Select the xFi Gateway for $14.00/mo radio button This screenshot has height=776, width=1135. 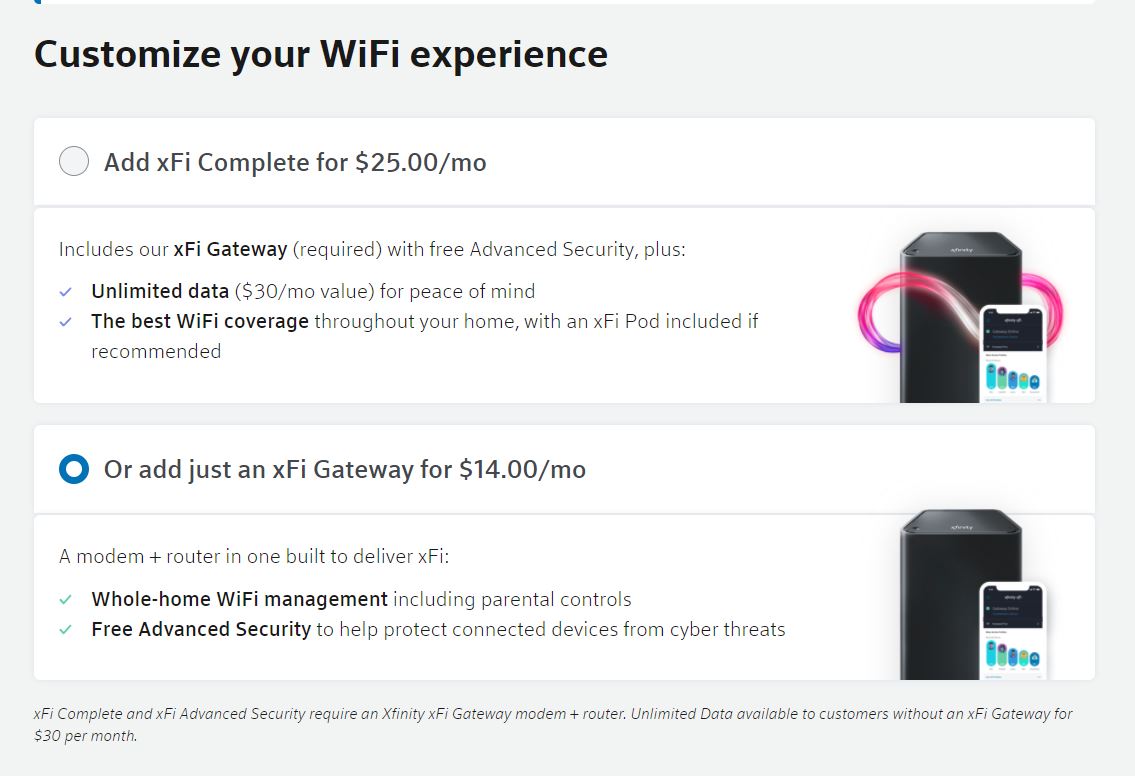(73, 469)
